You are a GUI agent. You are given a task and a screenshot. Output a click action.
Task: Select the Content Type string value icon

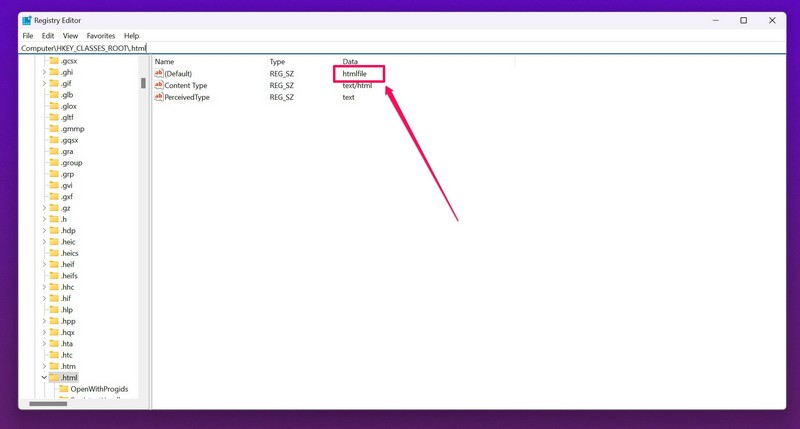coord(159,85)
